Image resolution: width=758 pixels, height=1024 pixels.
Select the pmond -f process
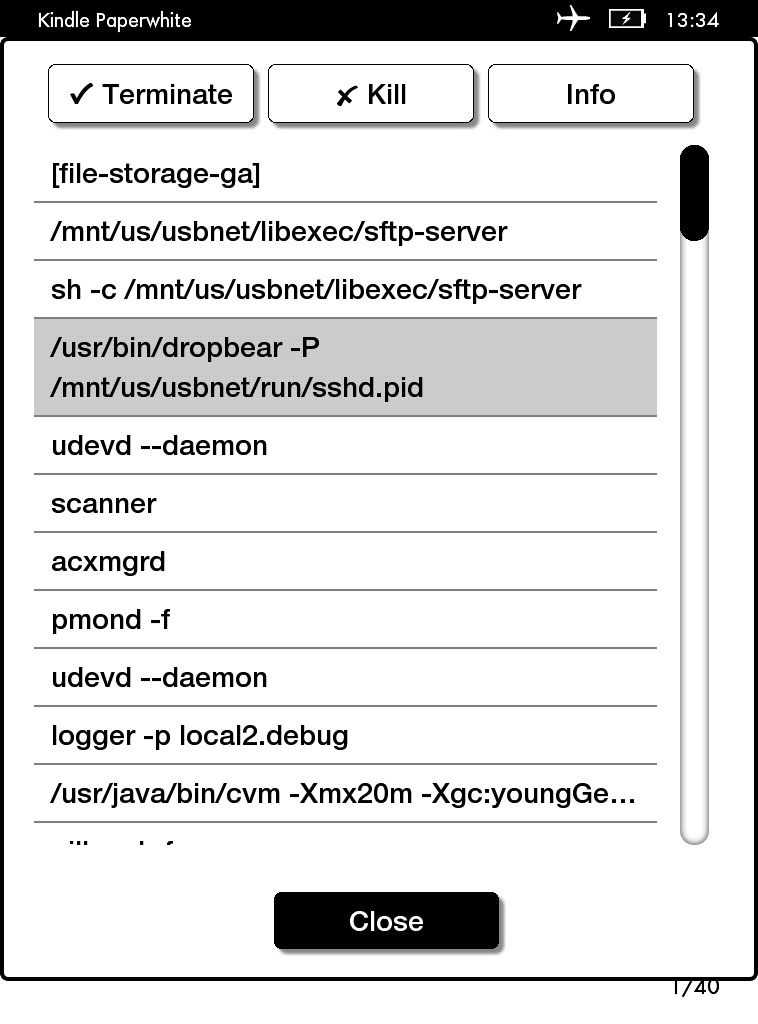(x=345, y=620)
